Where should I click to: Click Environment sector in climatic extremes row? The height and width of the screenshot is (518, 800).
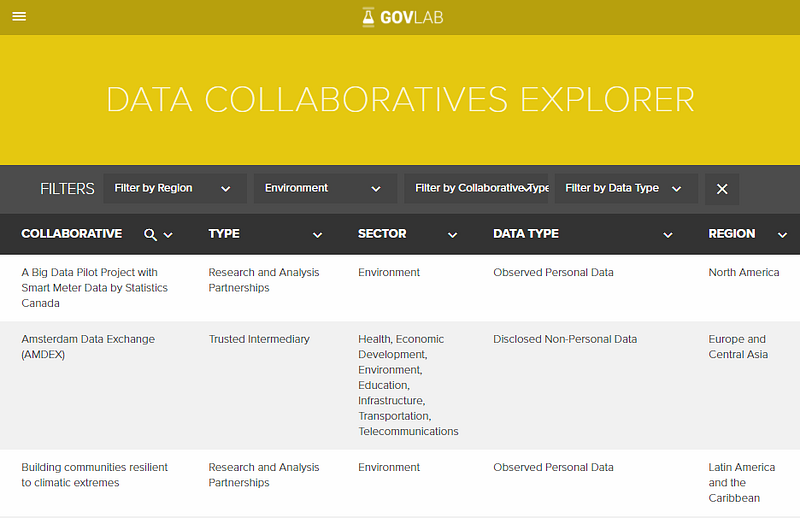point(389,467)
